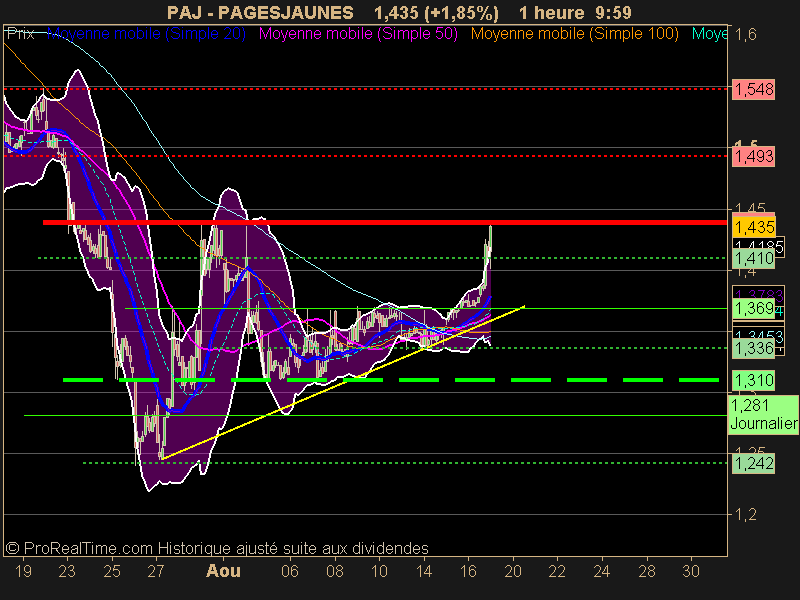Select the 1,242 green price label
The height and width of the screenshot is (600, 800).
[x=754, y=464]
